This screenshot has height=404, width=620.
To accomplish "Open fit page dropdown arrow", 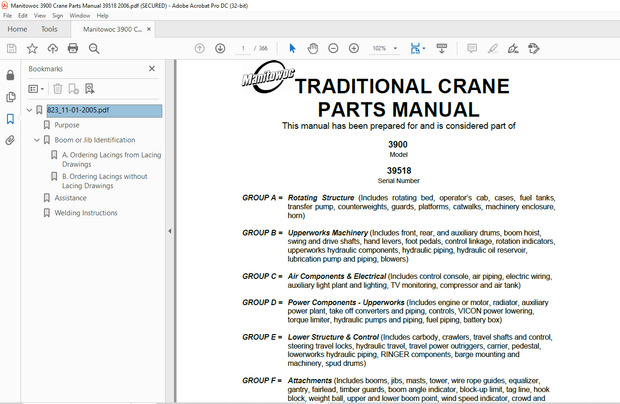I will [x=424, y=49].
